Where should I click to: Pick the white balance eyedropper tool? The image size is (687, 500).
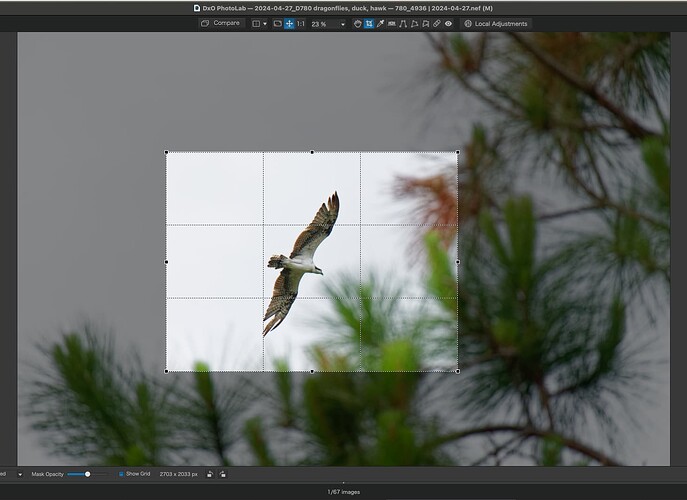381,23
